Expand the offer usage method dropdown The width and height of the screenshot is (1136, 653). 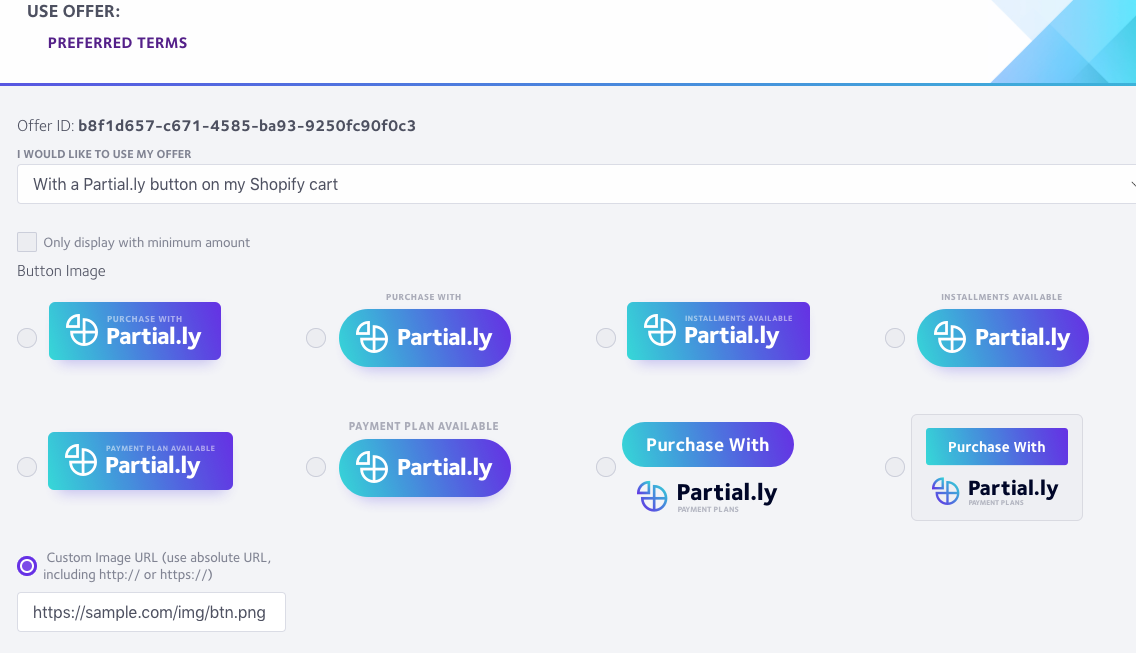[x=577, y=184]
